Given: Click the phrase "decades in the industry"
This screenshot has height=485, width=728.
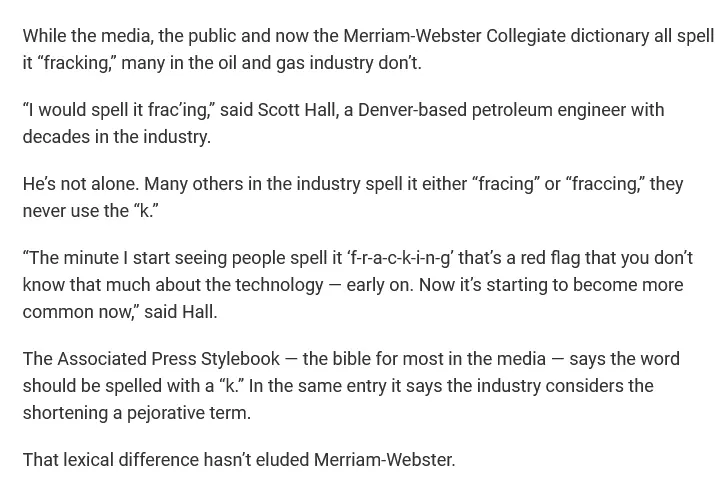Looking at the screenshot, I should click(x=115, y=137).
